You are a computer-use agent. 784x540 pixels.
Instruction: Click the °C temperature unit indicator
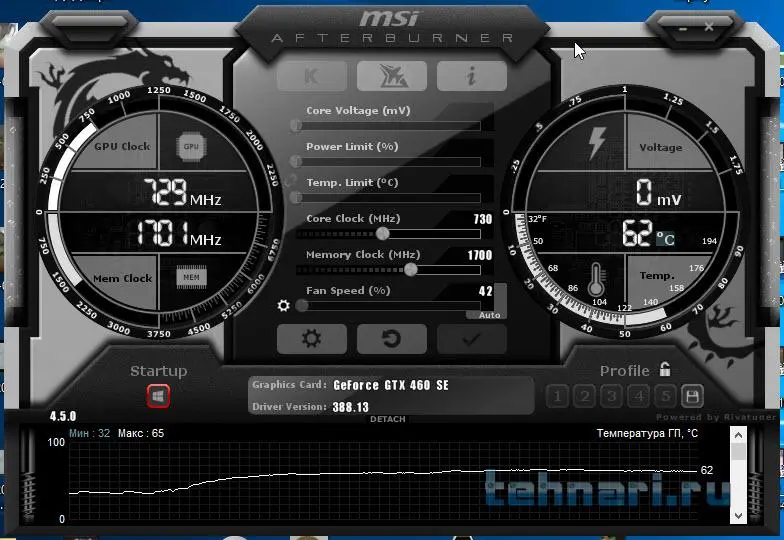coord(666,238)
